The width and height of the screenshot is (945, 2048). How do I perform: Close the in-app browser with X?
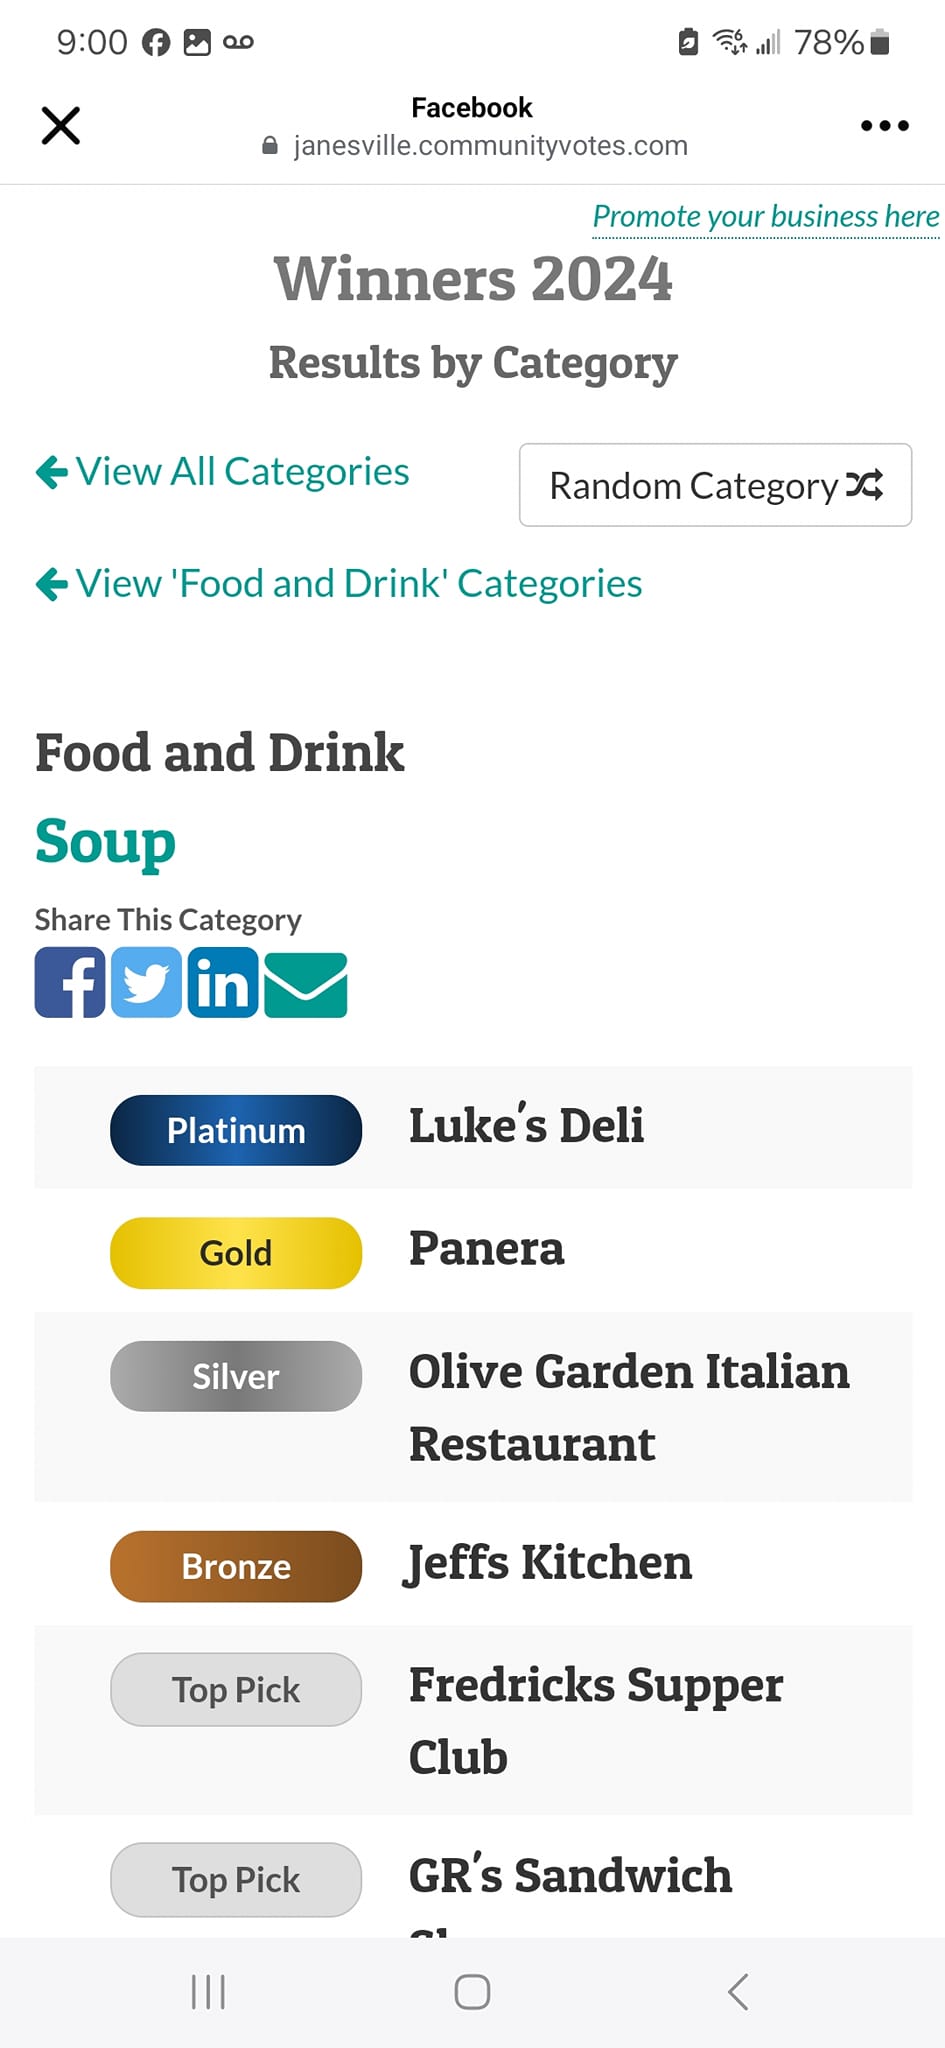pyautogui.click(x=61, y=126)
